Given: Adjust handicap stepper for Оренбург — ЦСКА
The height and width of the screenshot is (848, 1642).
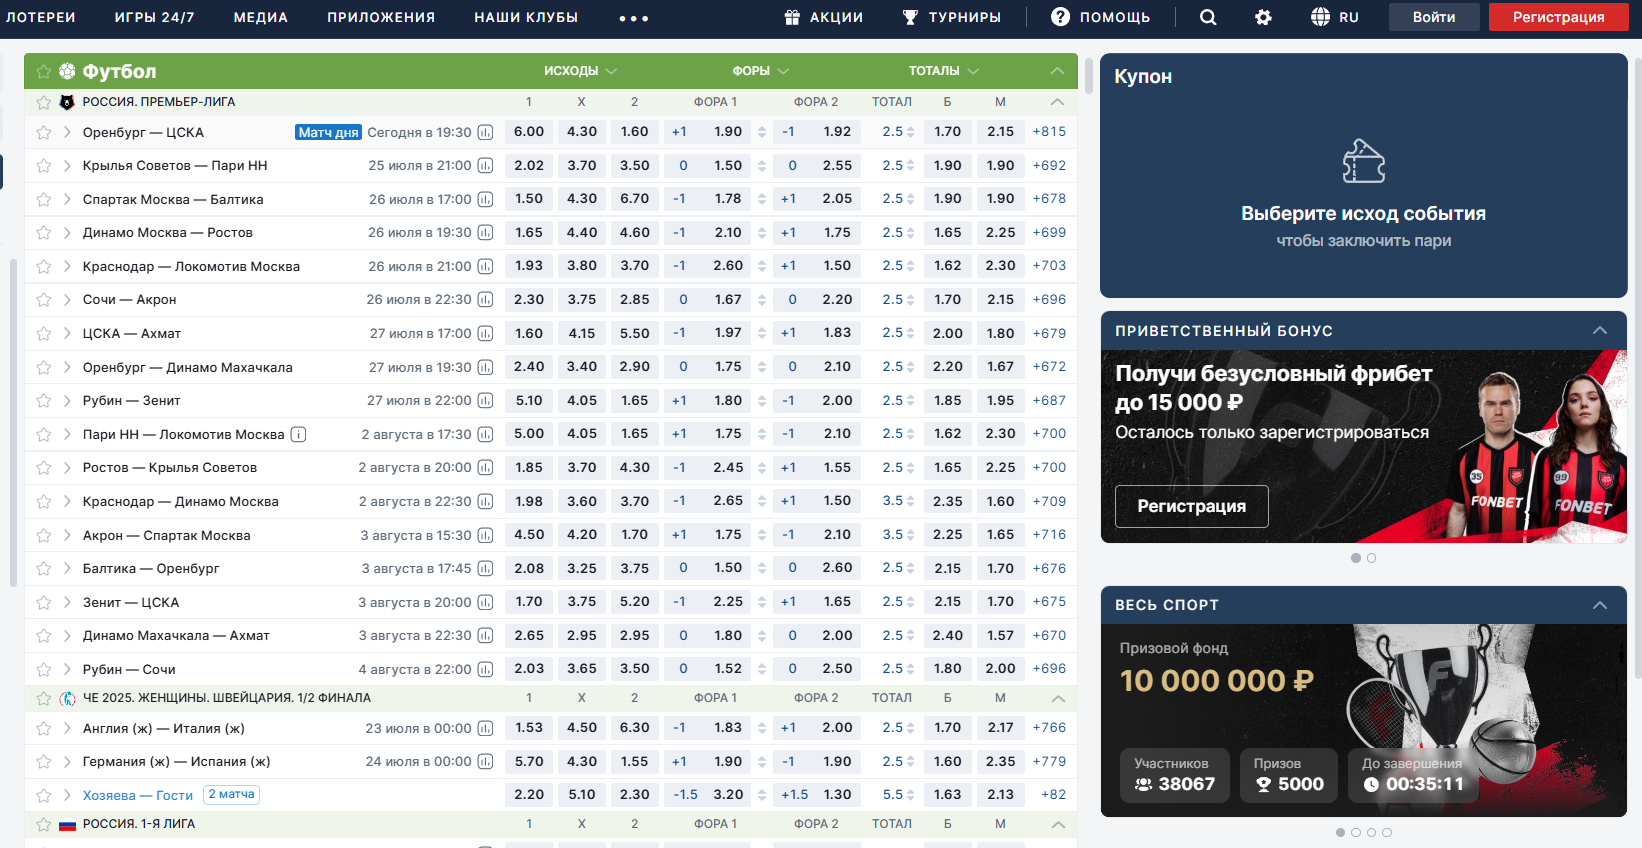Looking at the screenshot, I should coord(762,132).
